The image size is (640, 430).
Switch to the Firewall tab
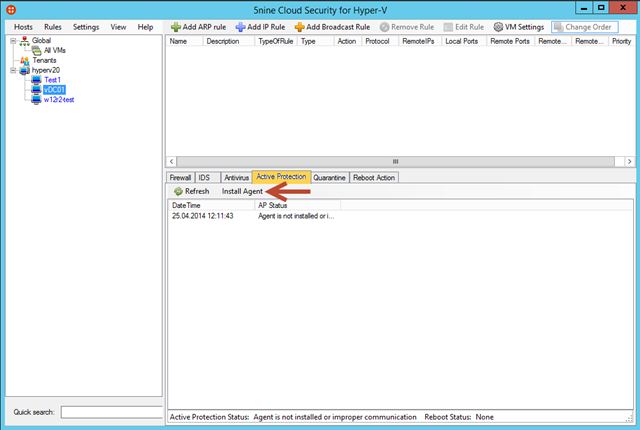[x=180, y=178]
